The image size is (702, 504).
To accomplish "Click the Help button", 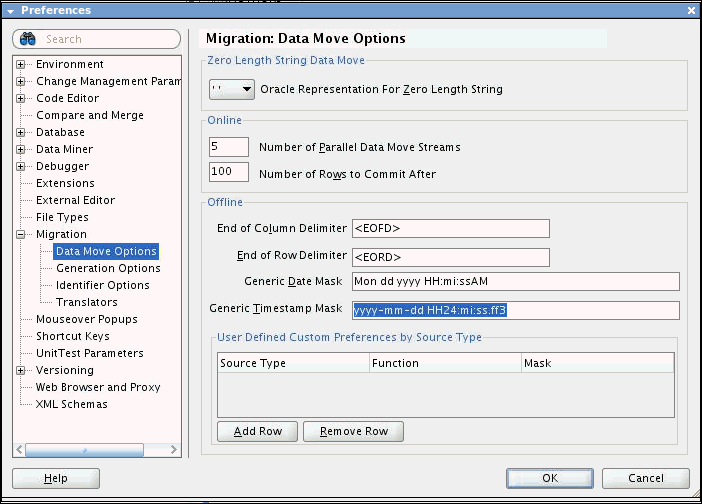I will click(x=56, y=478).
